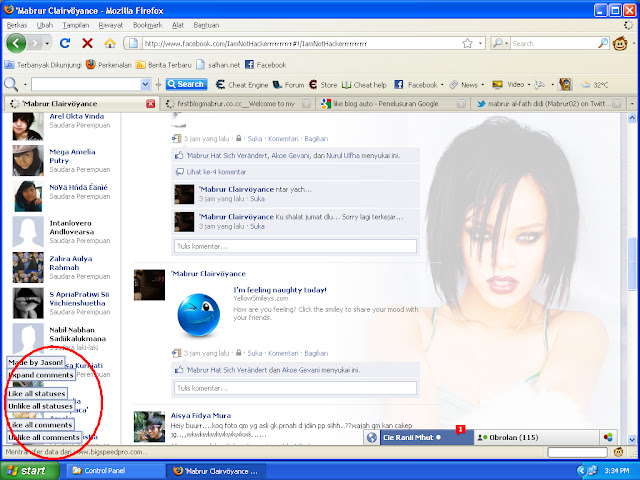The width and height of the screenshot is (640, 480).
Task: Click the Windows start button
Action: pos(29,471)
